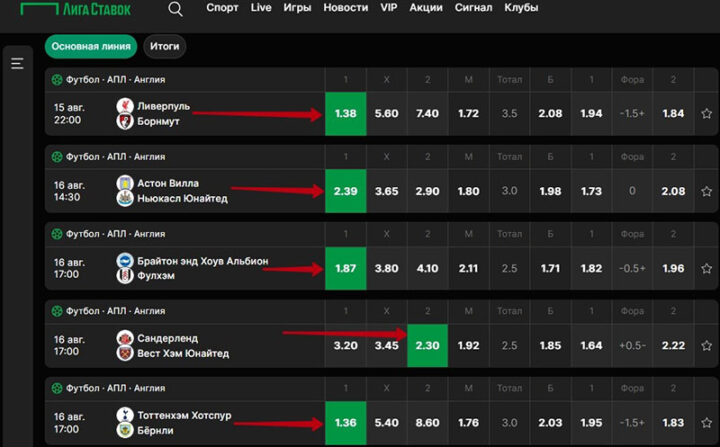This screenshot has height=447, width=720.
Task: Select Fulham win odds 4.10
Action: [428, 268]
